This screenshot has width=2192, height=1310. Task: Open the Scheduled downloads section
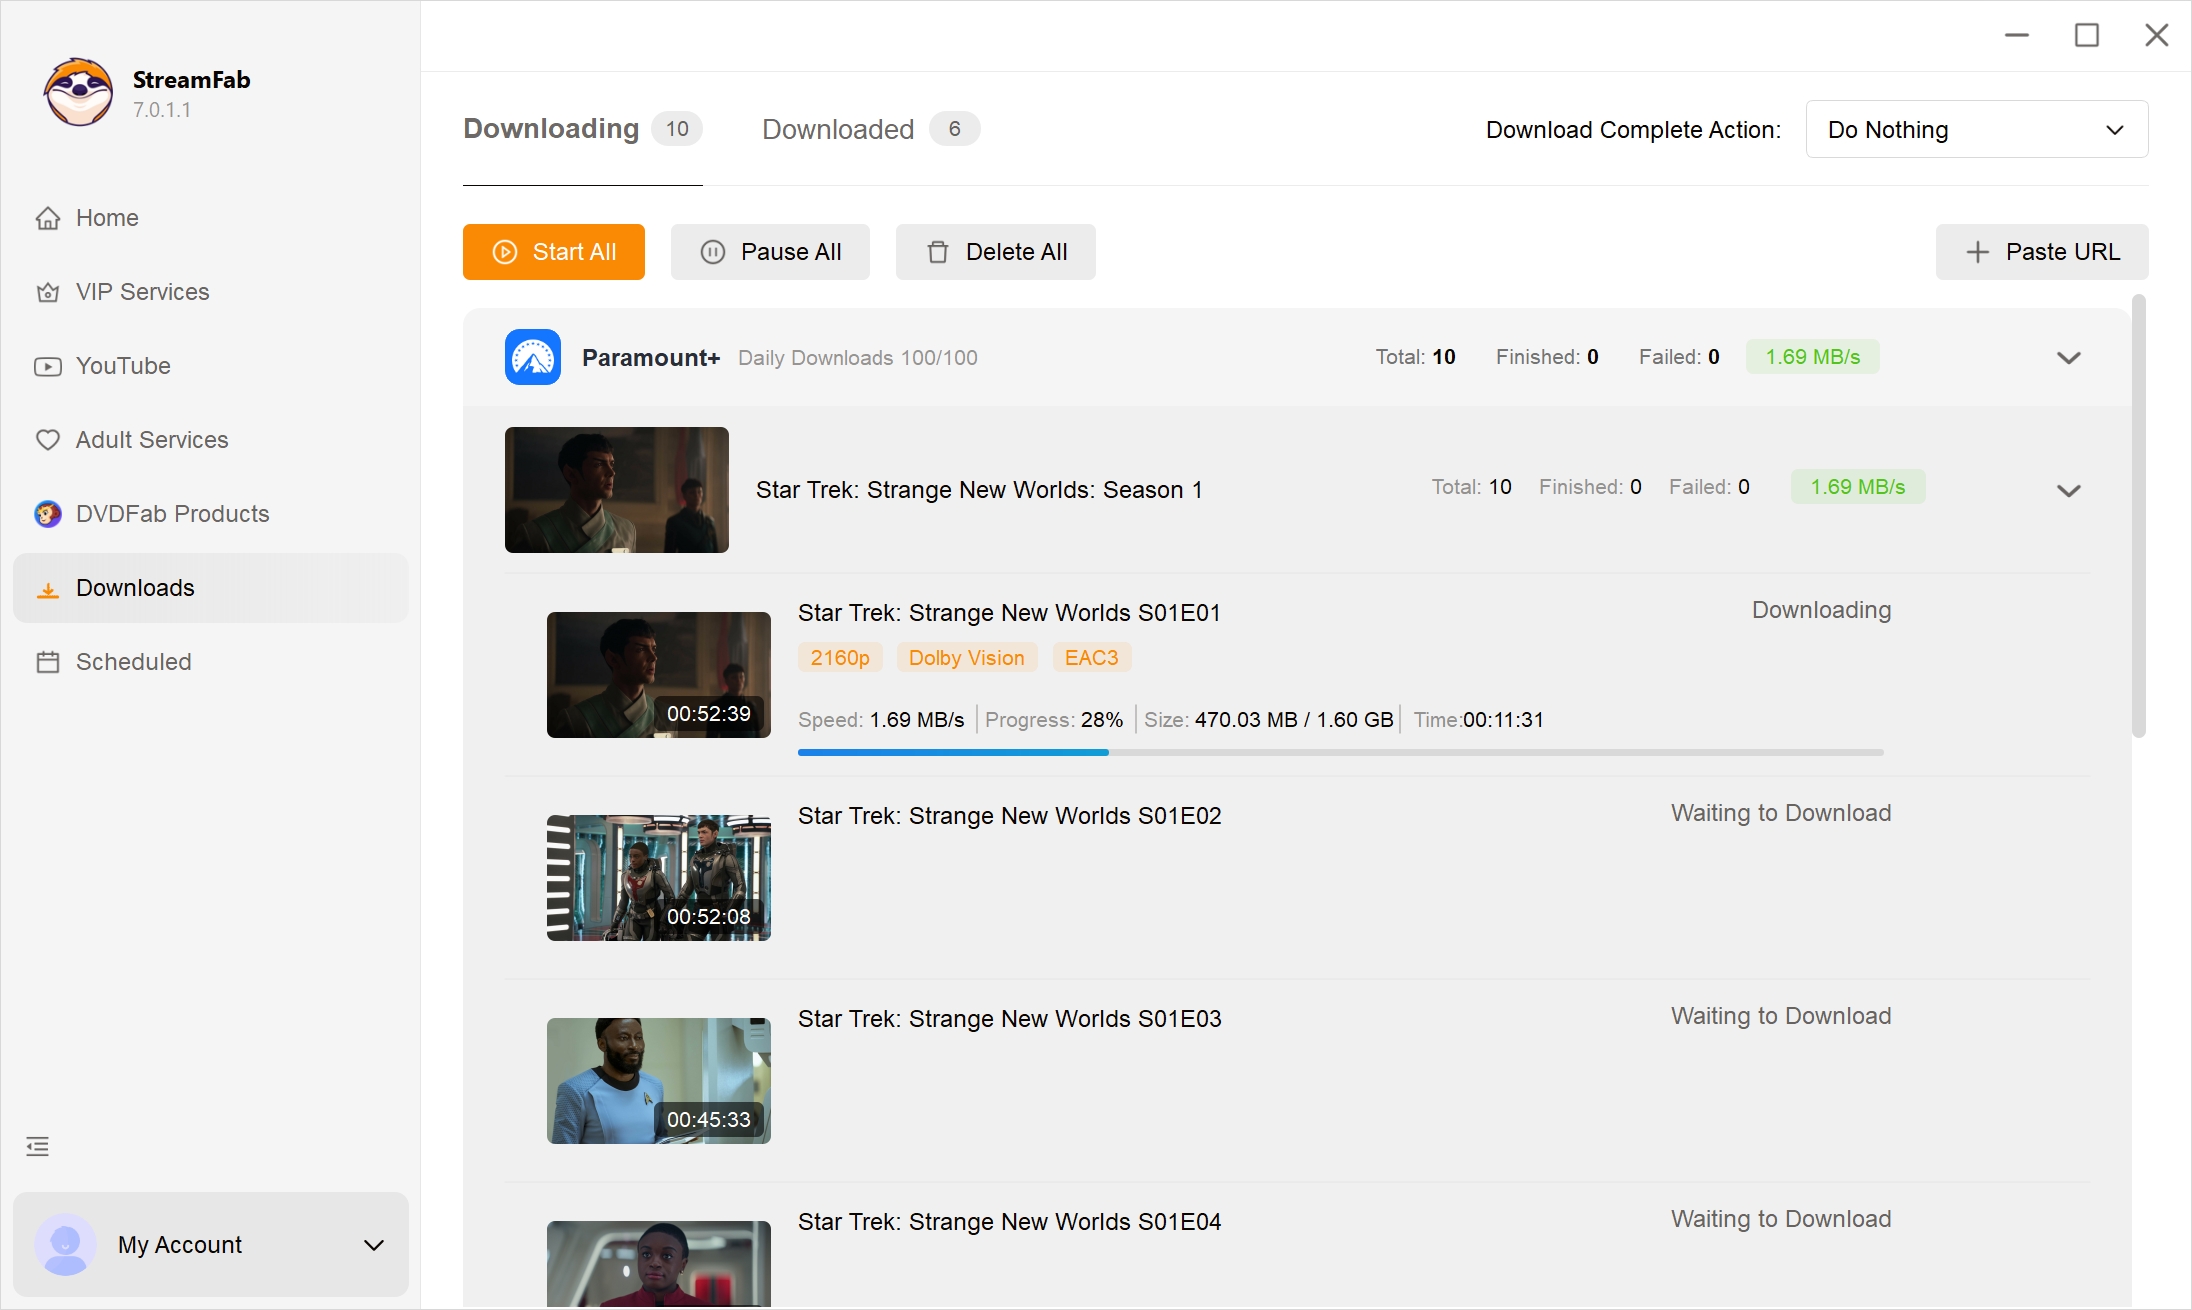point(133,661)
